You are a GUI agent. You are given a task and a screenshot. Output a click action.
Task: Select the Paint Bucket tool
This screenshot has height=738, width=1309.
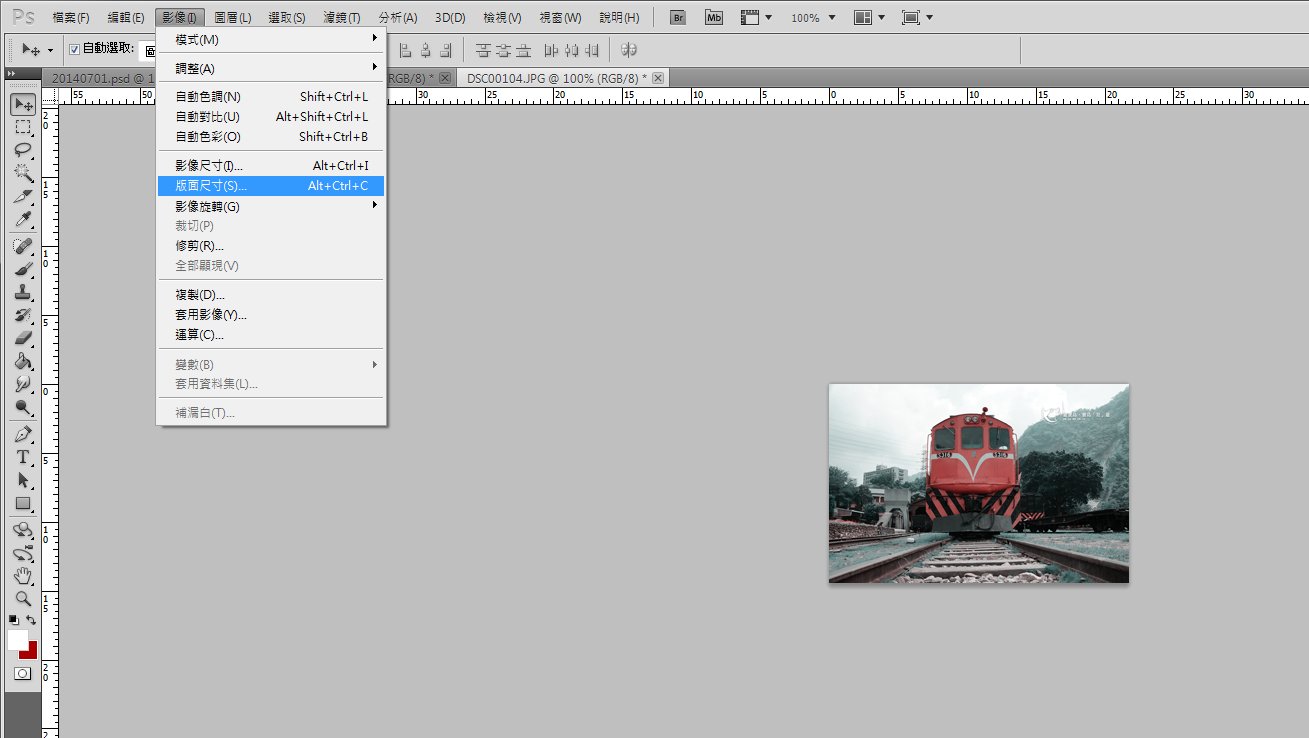point(22,361)
